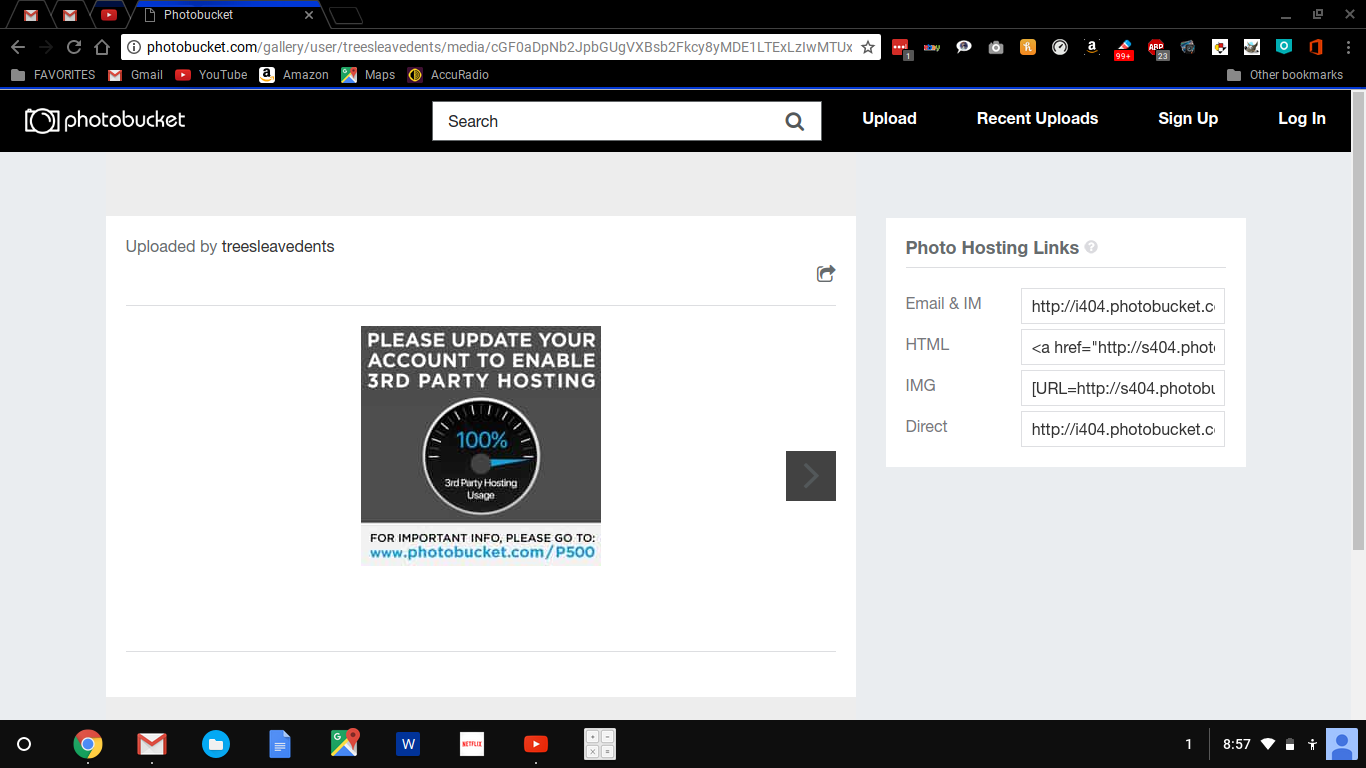Expand the Other bookmarks folder
This screenshot has height=768, width=1366.
tap(1285, 75)
